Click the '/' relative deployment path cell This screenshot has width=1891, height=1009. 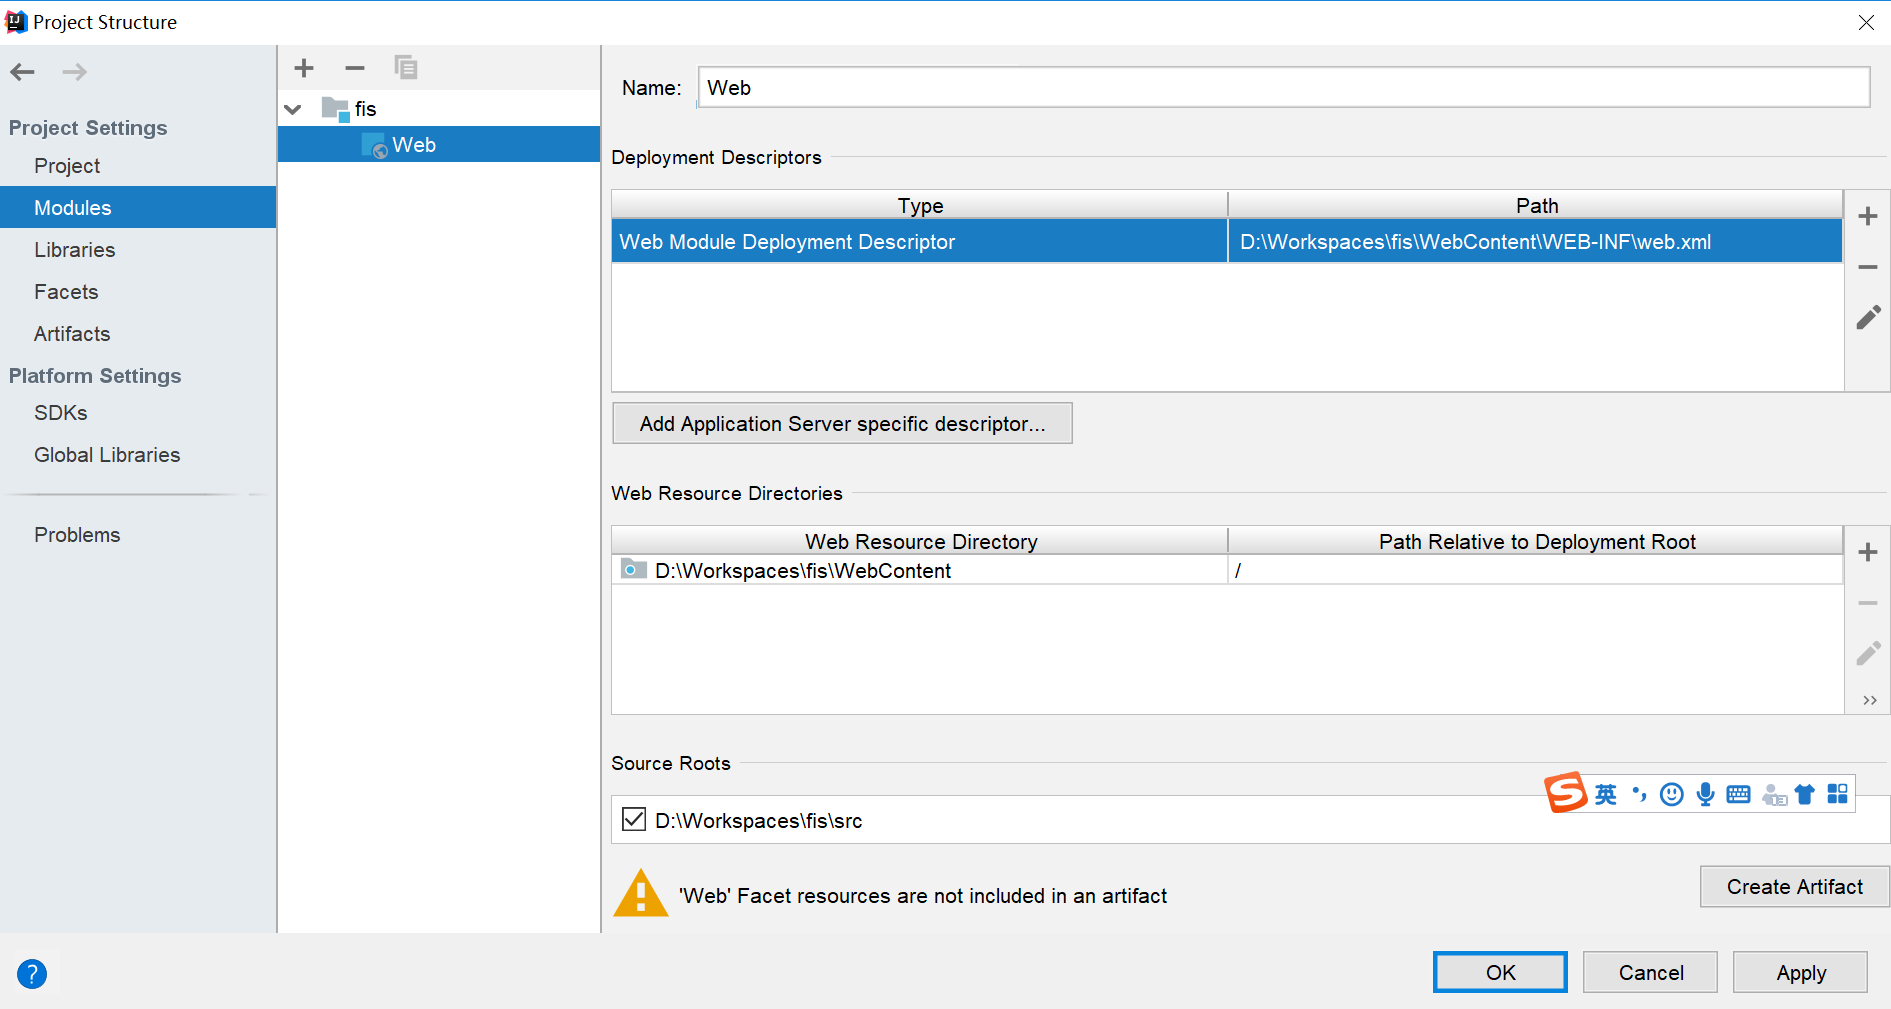click(x=1535, y=570)
